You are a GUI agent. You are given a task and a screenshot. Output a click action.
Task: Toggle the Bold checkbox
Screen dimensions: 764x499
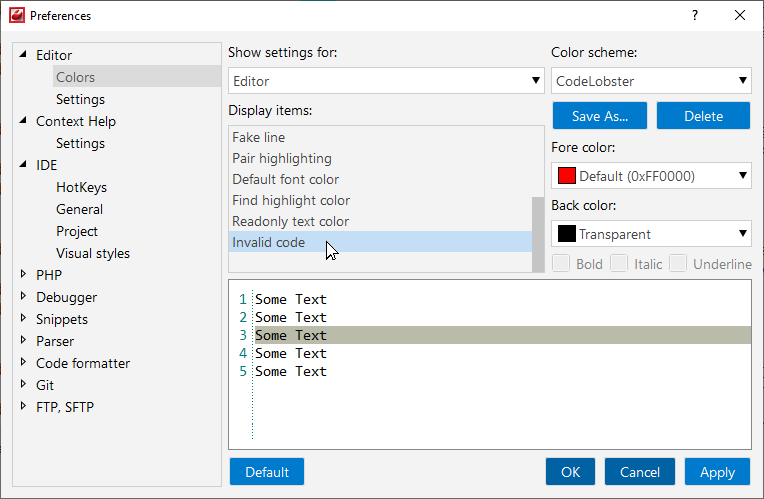[561, 263]
